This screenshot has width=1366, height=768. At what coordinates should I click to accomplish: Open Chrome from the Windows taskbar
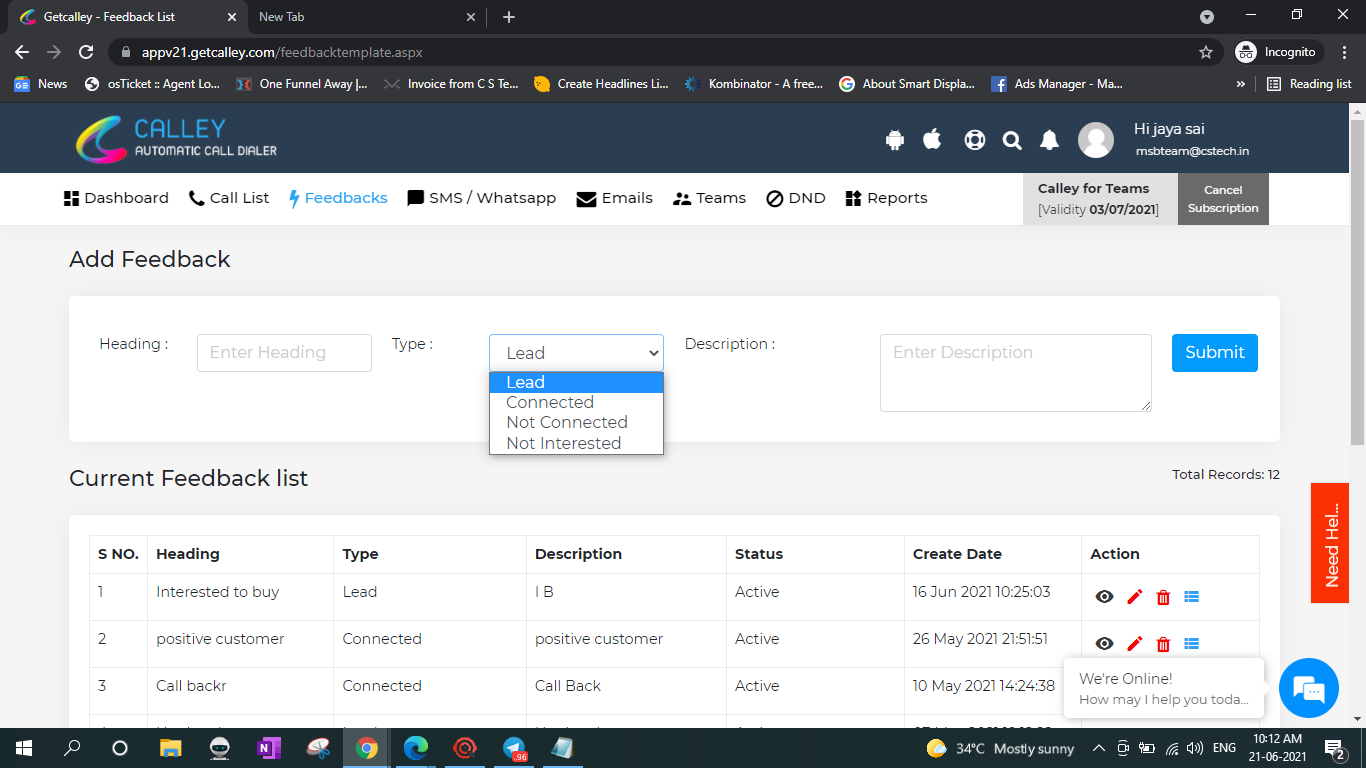(x=367, y=748)
